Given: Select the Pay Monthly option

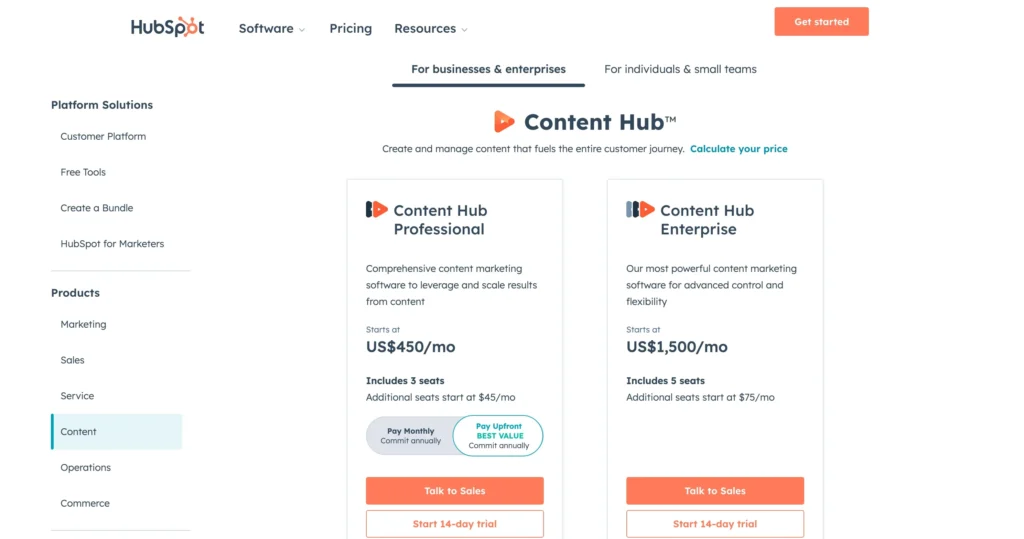Looking at the screenshot, I should tap(411, 436).
